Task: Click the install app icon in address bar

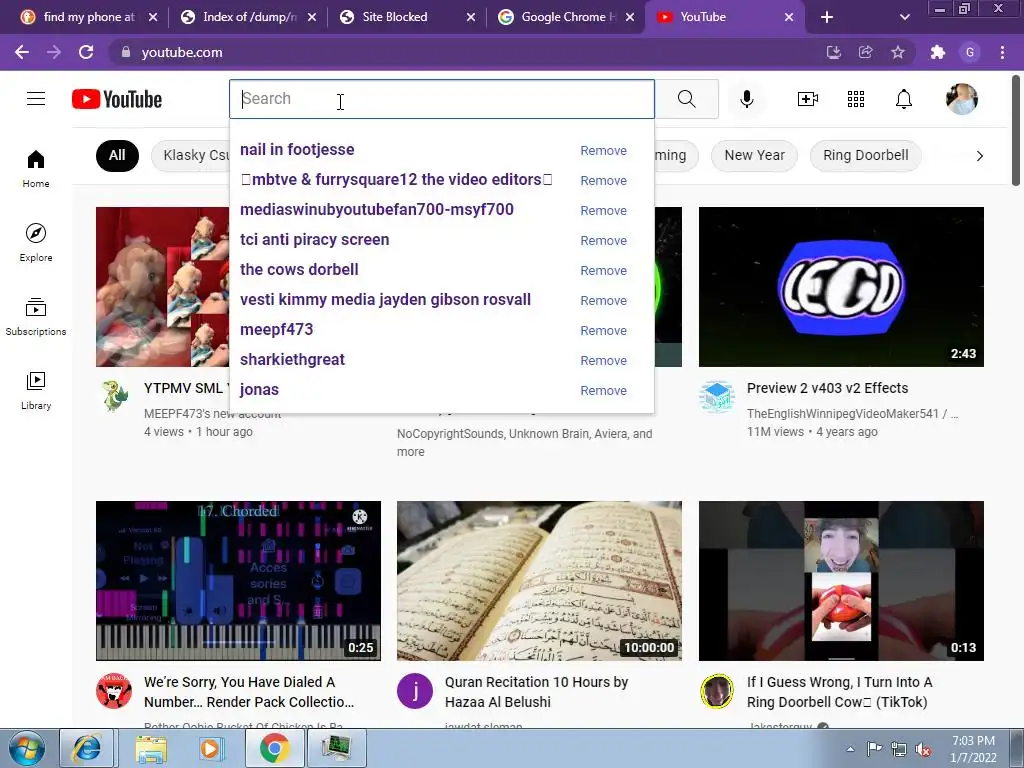Action: coord(833,52)
